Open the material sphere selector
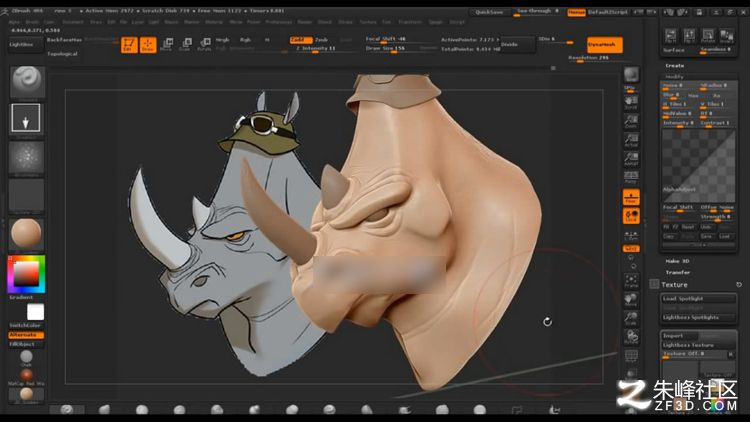The image size is (750, 422). tap(26, 233)
